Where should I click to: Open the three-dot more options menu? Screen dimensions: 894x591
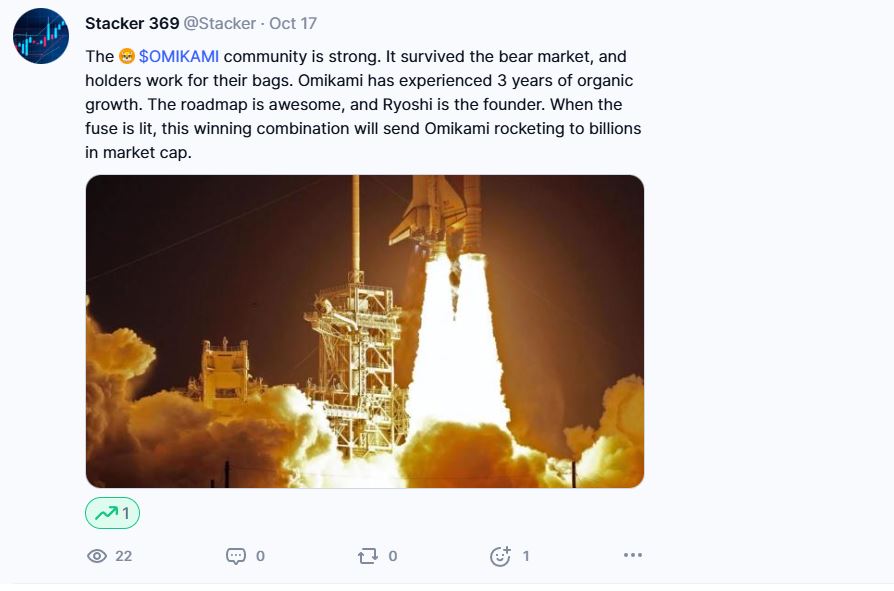(632, 555)
